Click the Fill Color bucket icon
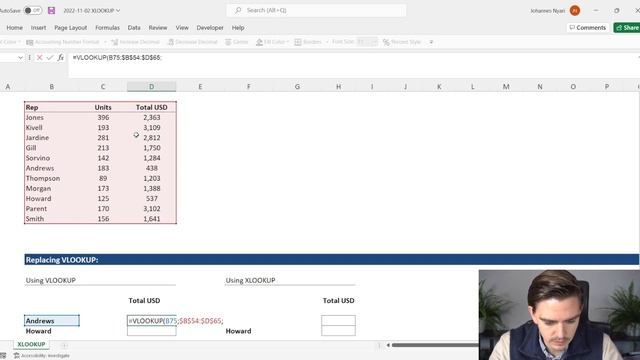This screenshot has width=640, height=360. pyautogui.click(x=259, y=42)
